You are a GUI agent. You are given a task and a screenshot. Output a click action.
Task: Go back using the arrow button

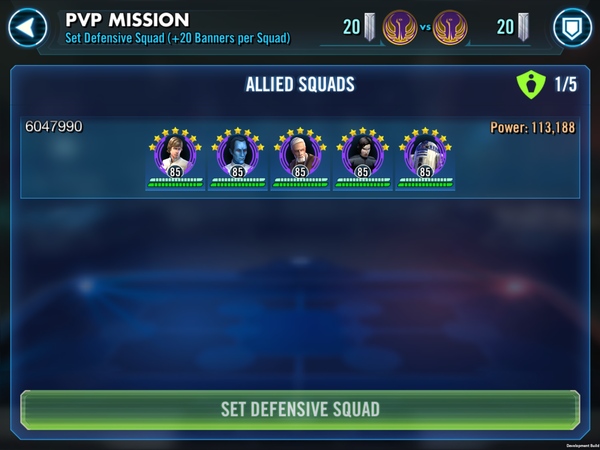[28, 28]
